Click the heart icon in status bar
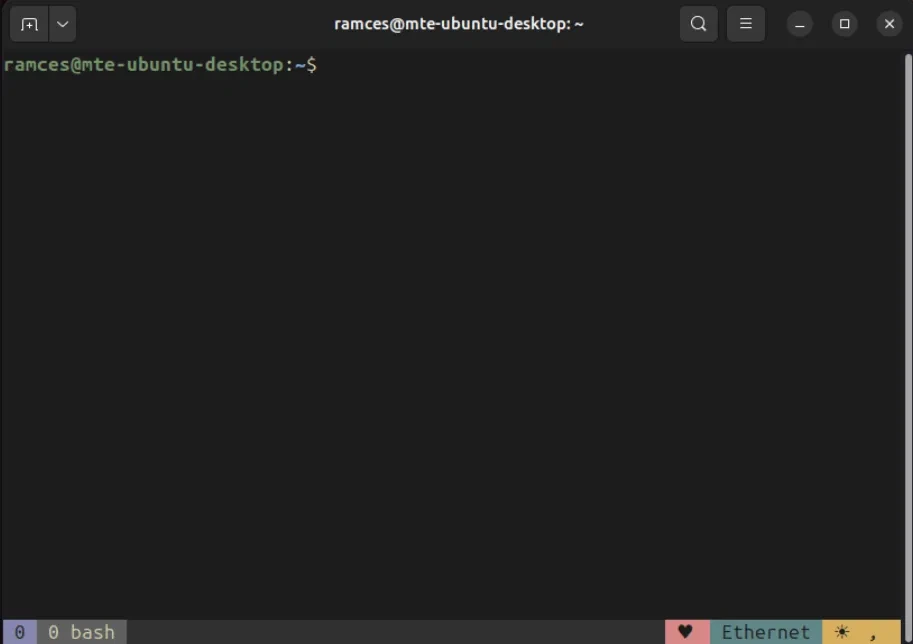Screen dimensions: 913x644 point(685,632)
